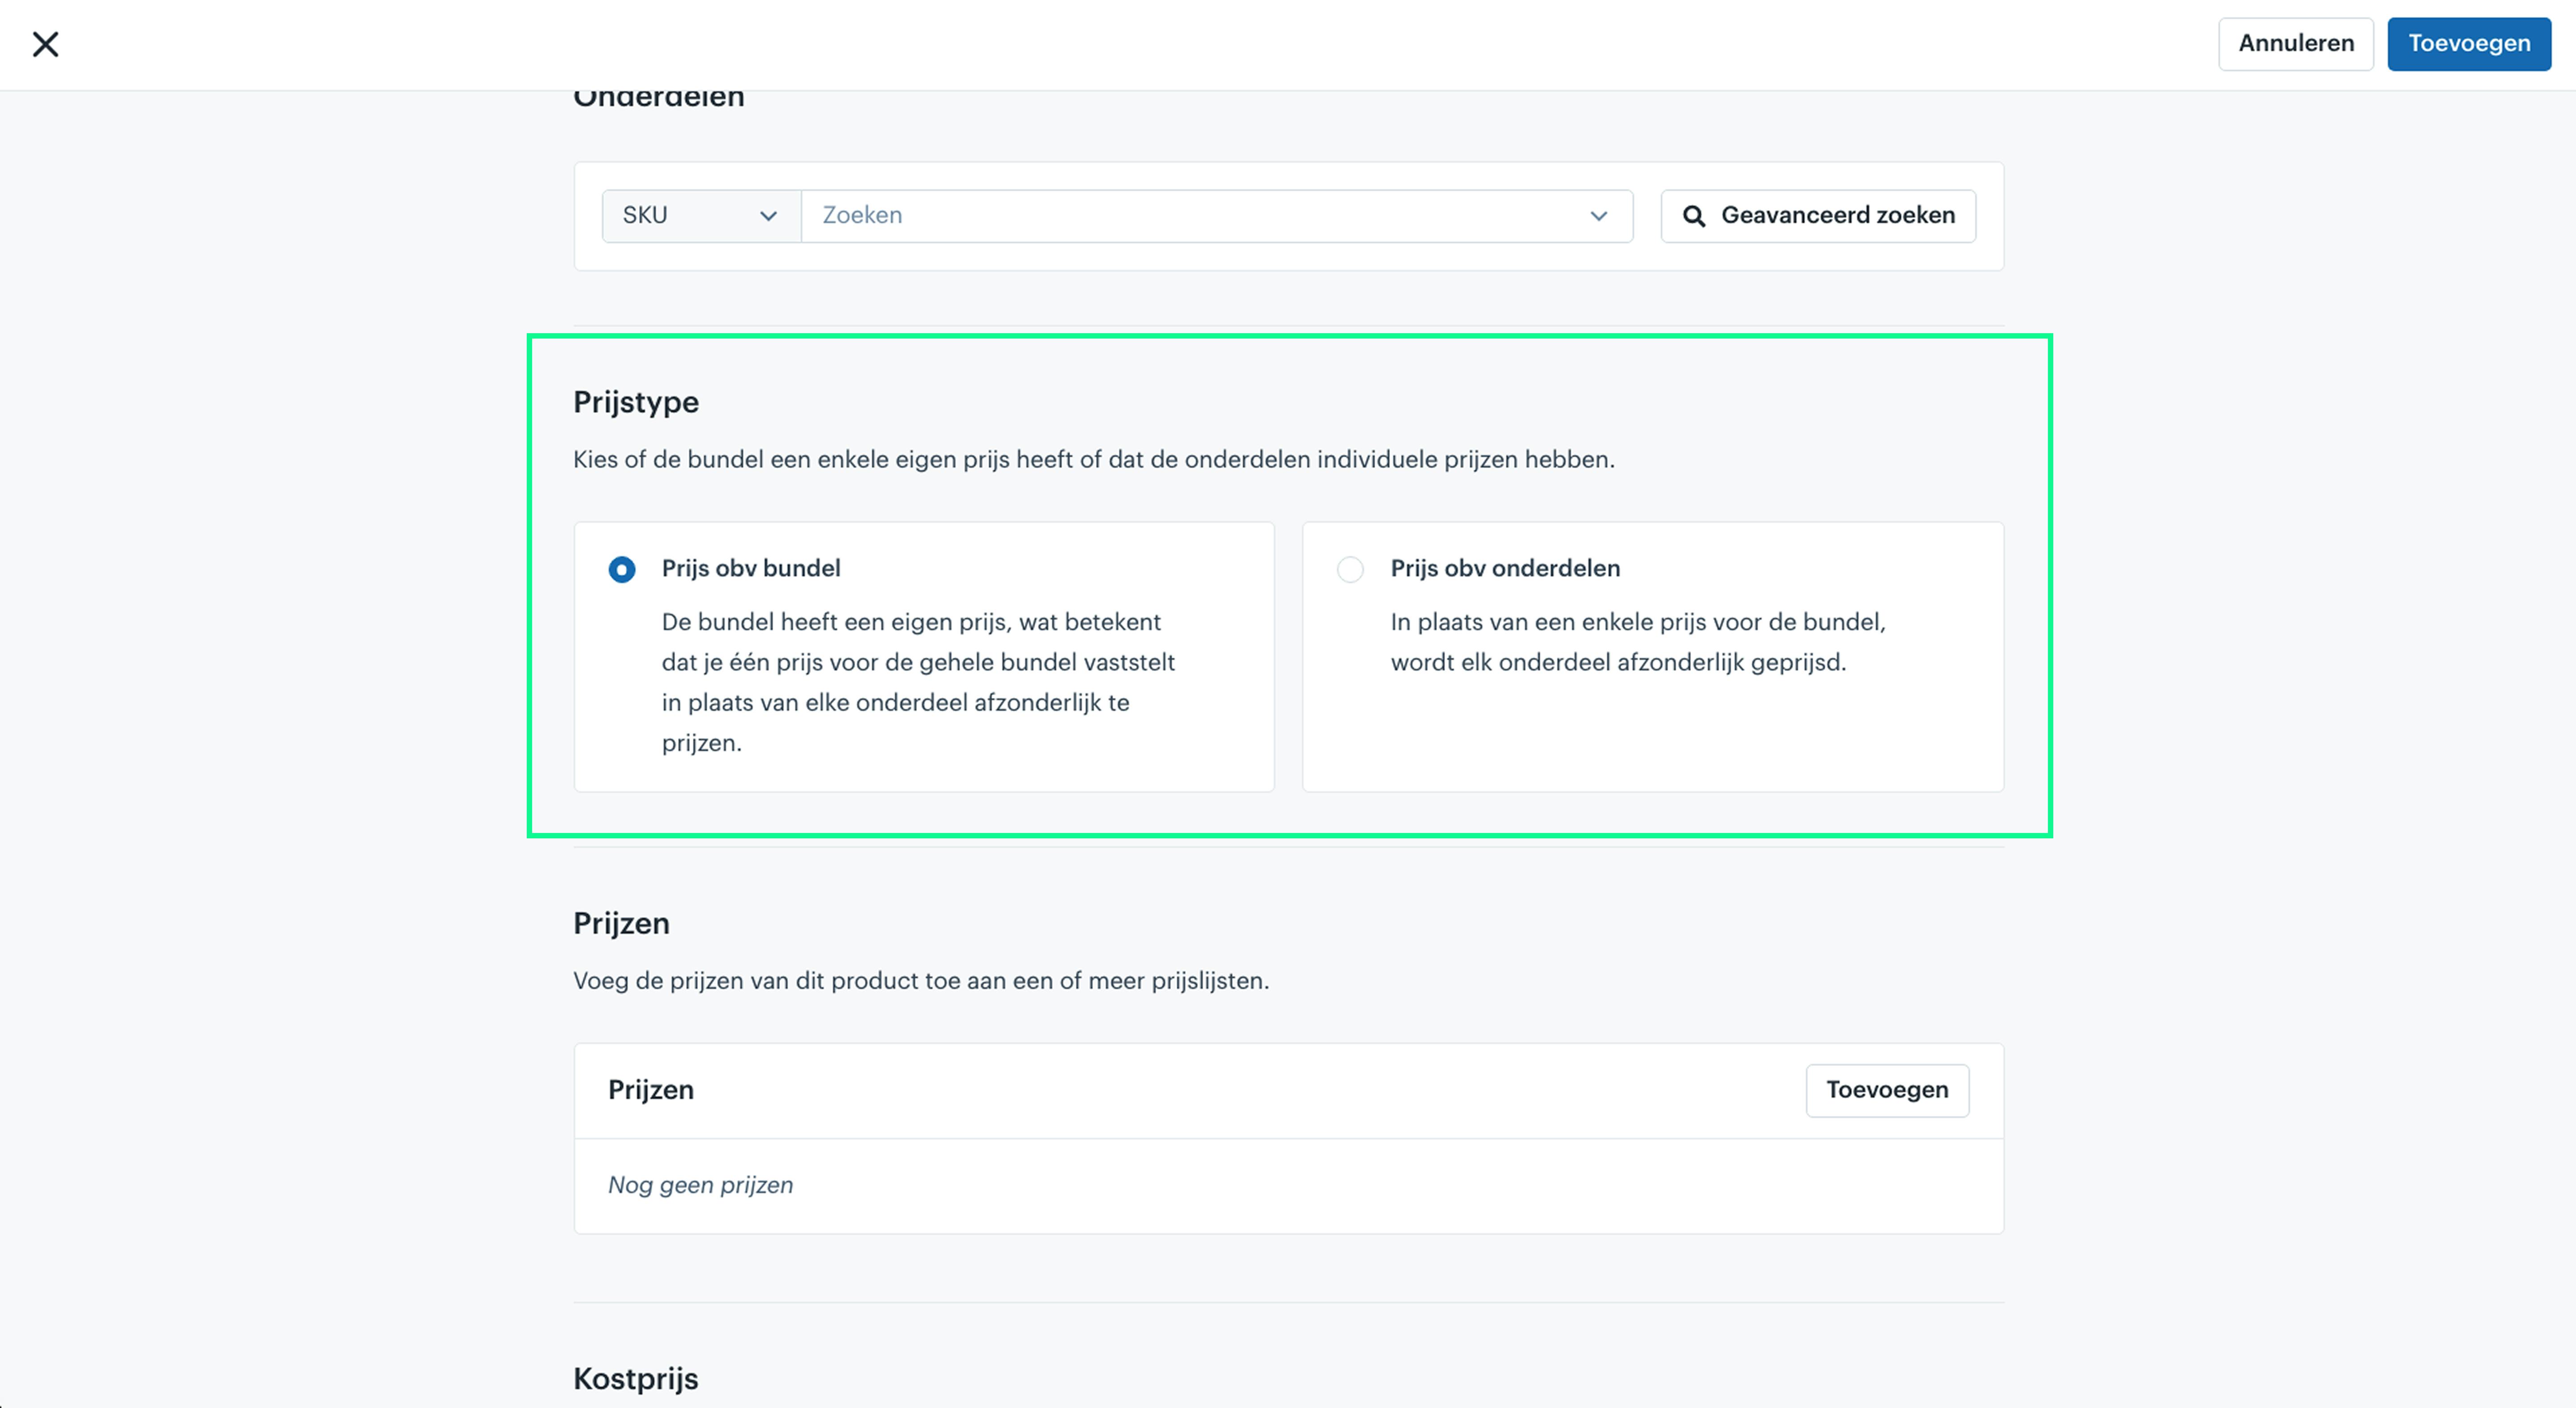Image resolution: width=2576 pixels, height=1408 pixels.
Task: Close the dialog with the X icon
Action: pos(45,44)
